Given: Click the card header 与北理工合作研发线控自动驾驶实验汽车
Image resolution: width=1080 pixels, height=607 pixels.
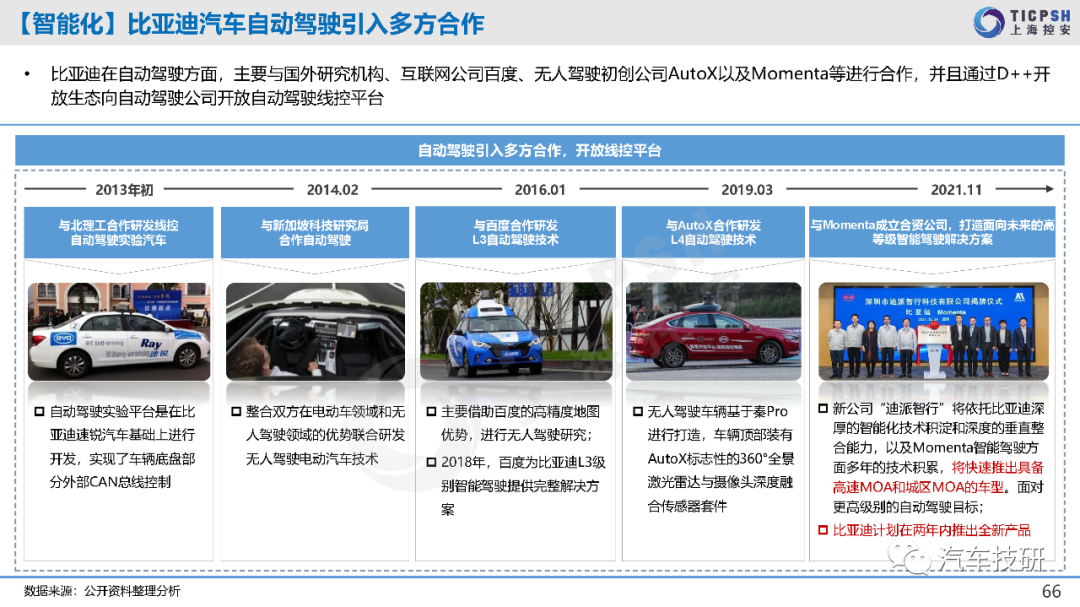Looking at the screenshot, I should point(118,232).
